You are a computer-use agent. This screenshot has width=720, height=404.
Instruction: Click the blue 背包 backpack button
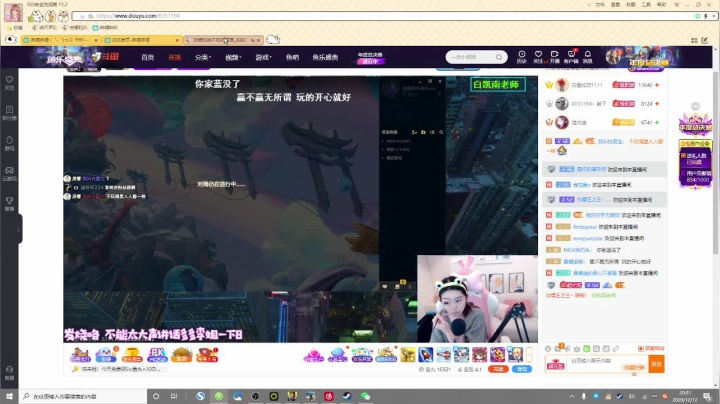[522, 369]
